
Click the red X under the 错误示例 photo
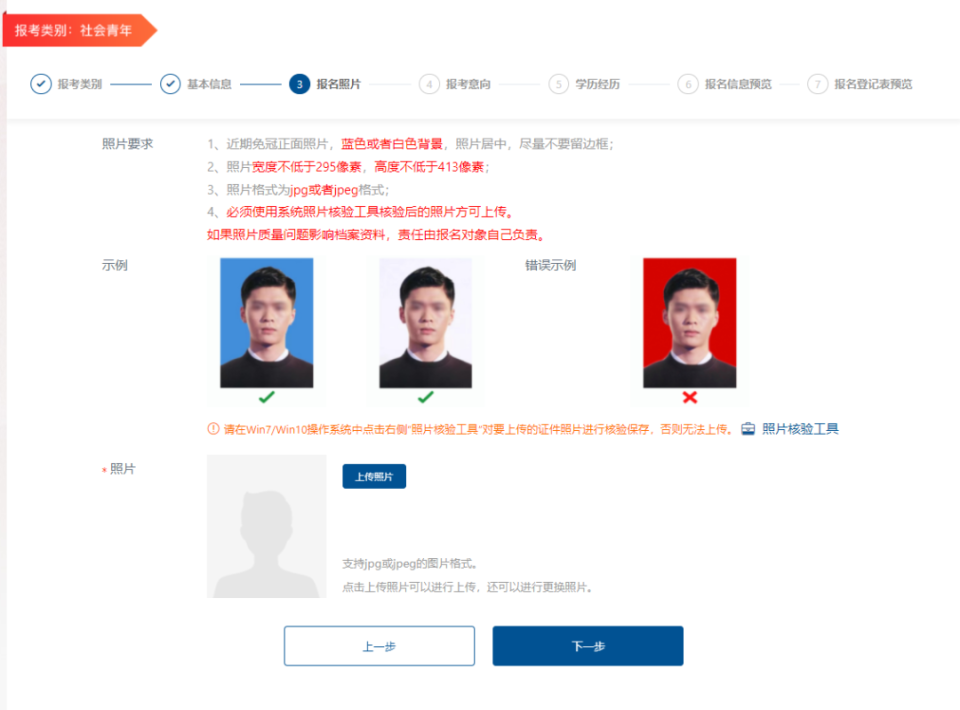(x=688, y=396)
